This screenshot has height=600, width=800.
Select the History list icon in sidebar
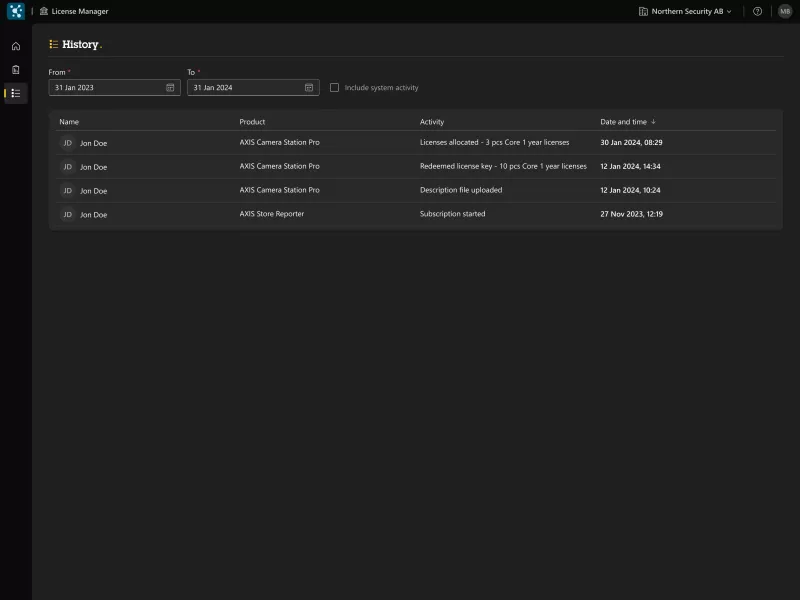[x=15, y=93]
